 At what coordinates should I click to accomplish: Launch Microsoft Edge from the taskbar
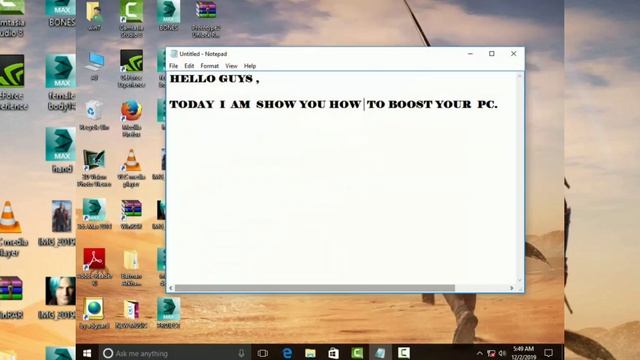tap(287, 353)
